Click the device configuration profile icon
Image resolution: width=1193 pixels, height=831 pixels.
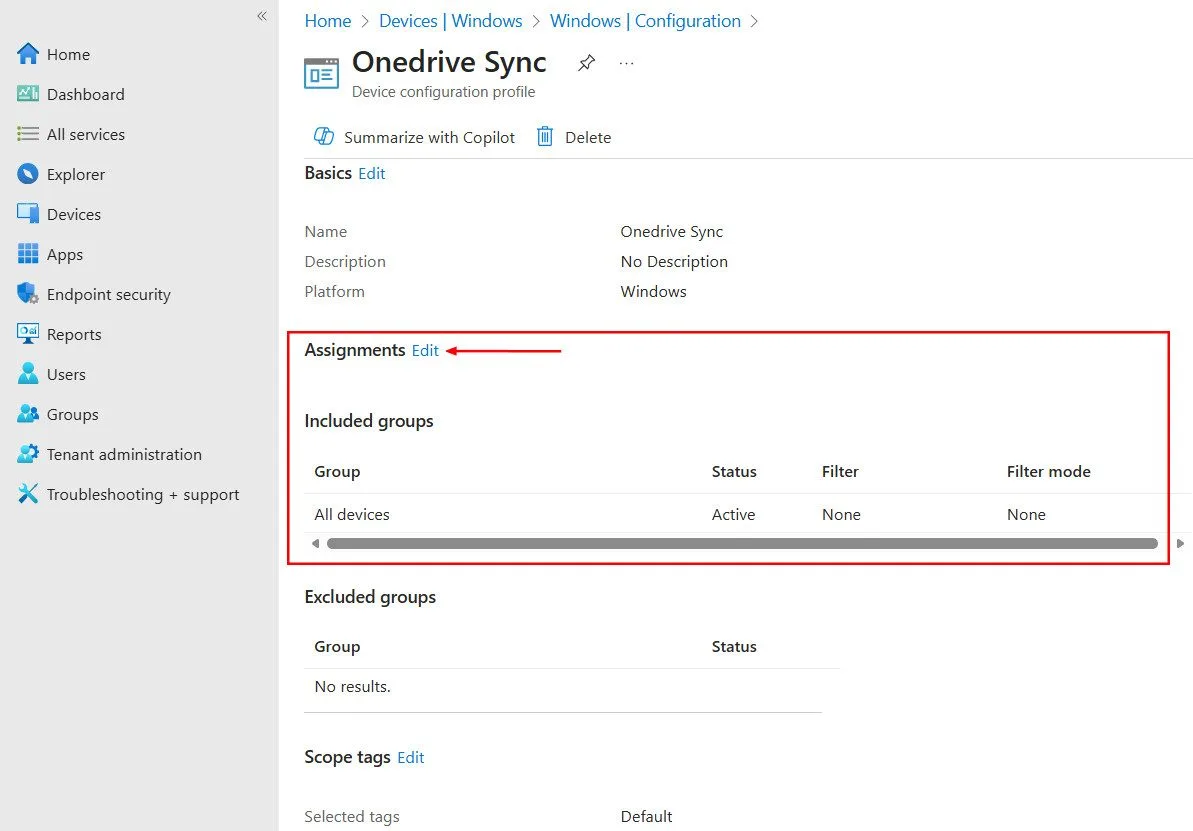(322, 74)
